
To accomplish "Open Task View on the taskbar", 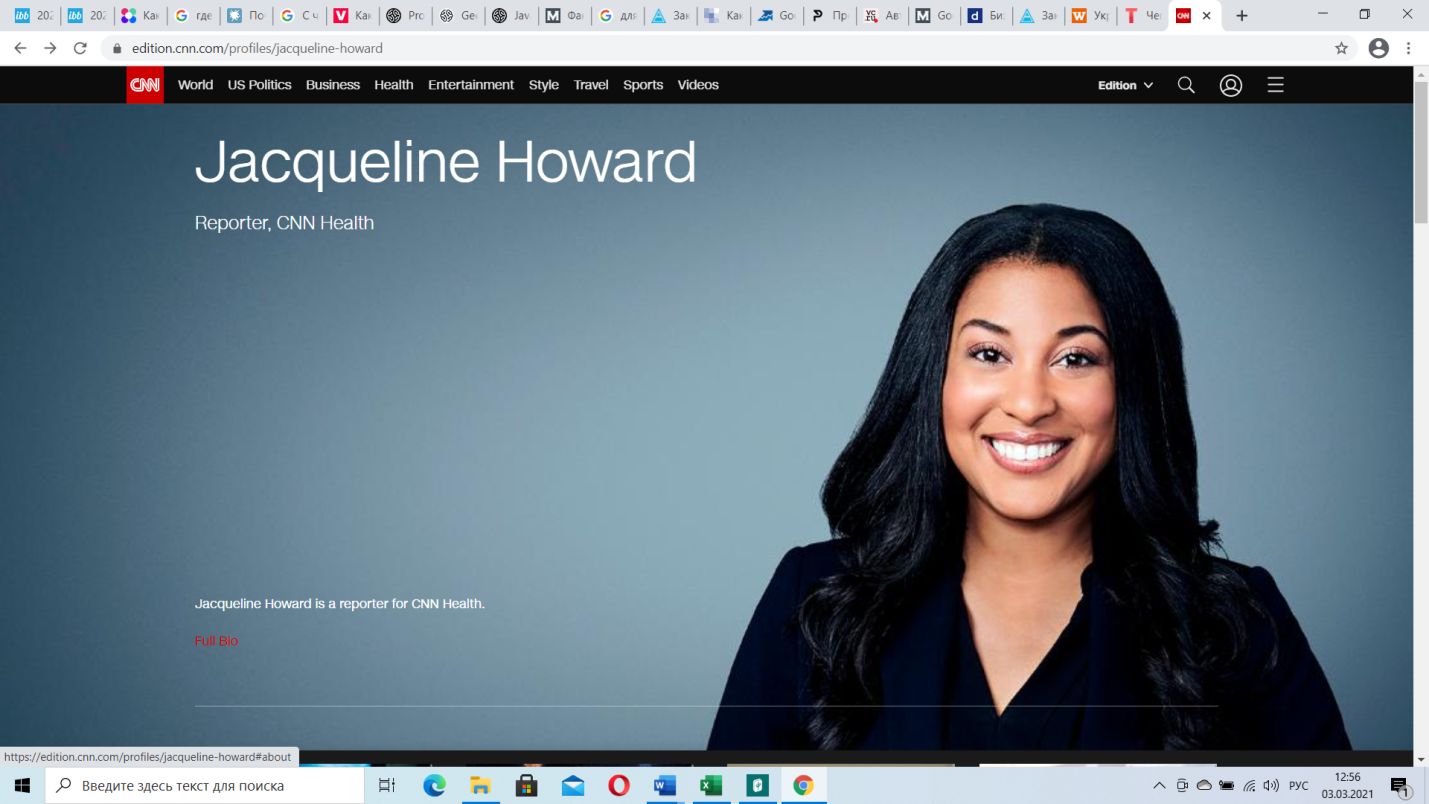I will pyautogui.click(x=387, y=786).
